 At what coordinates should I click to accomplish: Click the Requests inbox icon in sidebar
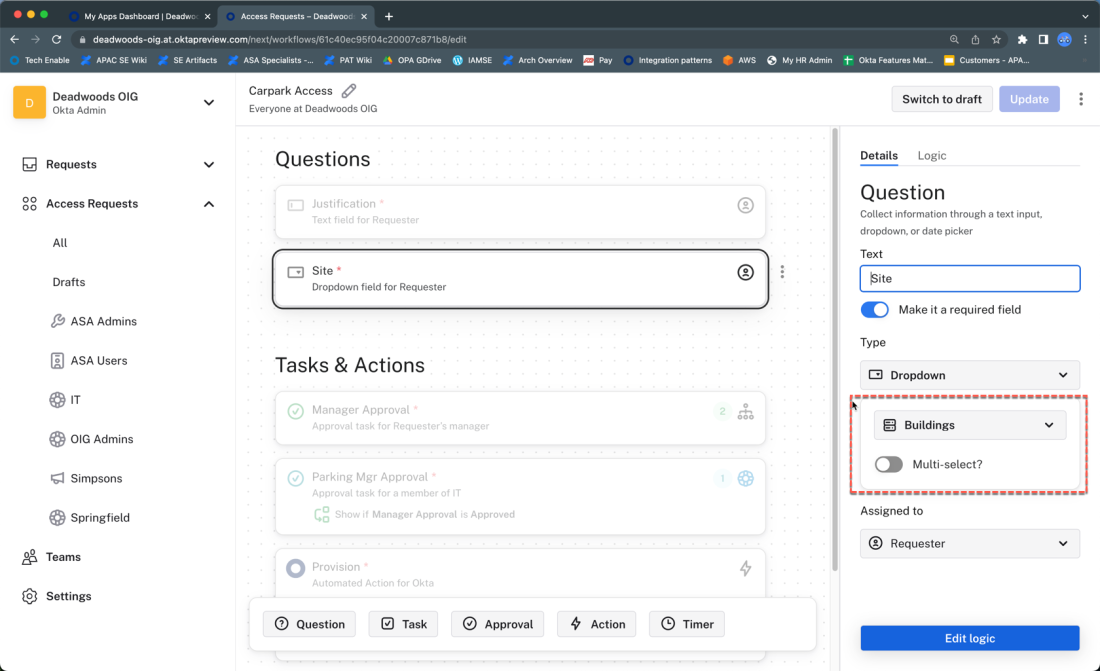pos(29,164)
